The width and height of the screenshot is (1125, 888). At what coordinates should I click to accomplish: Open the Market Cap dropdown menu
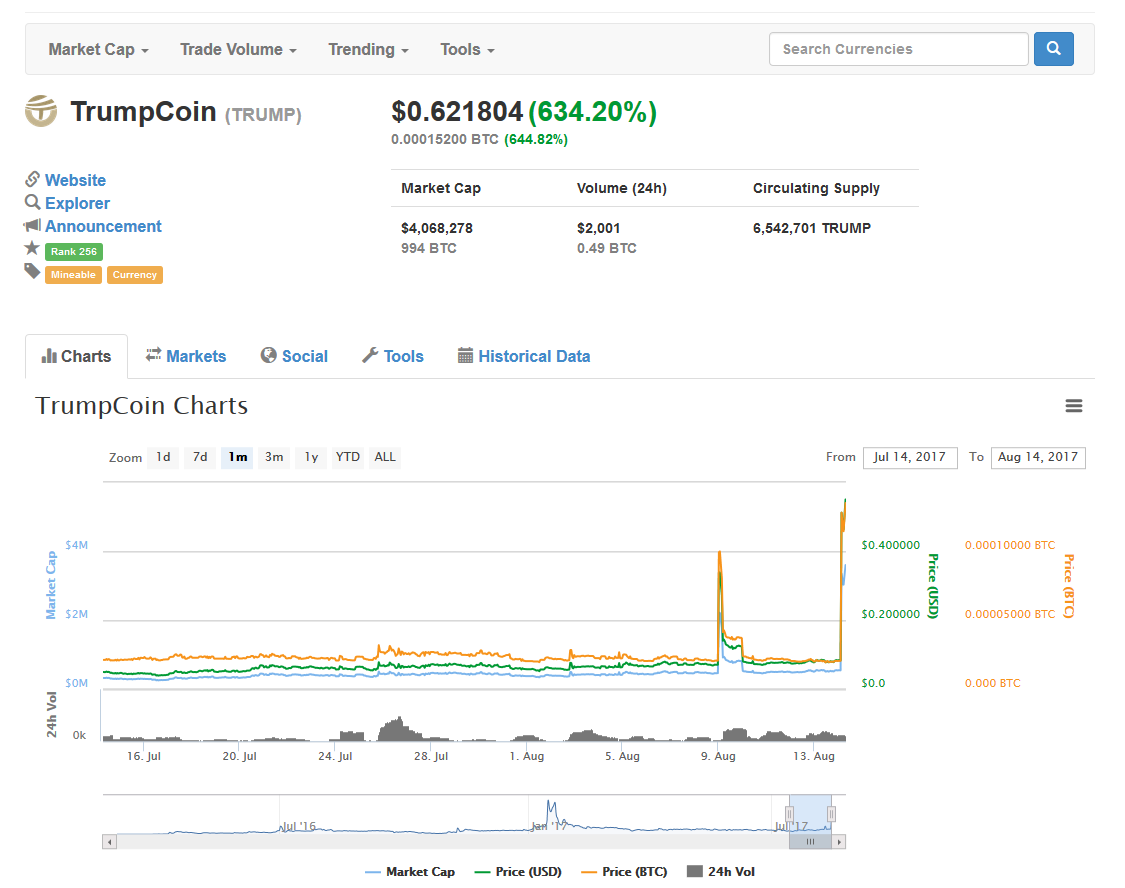(98, 49)
